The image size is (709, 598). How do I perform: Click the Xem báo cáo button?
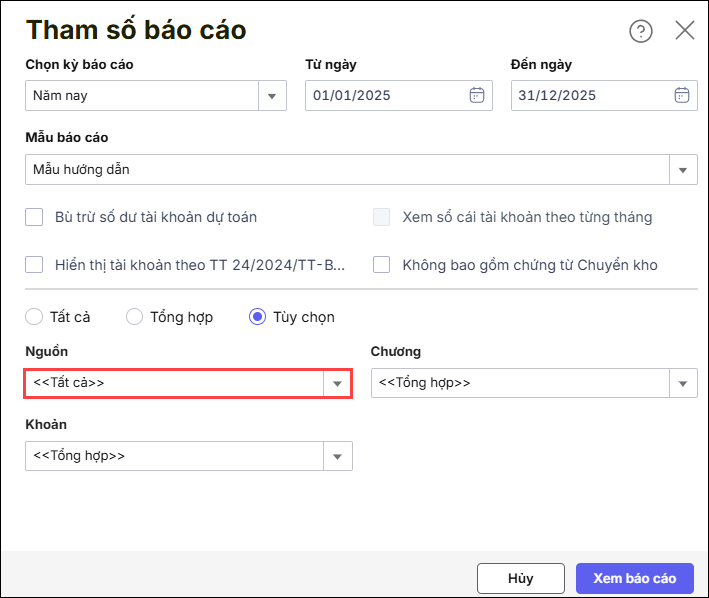[x=634, y=578]
